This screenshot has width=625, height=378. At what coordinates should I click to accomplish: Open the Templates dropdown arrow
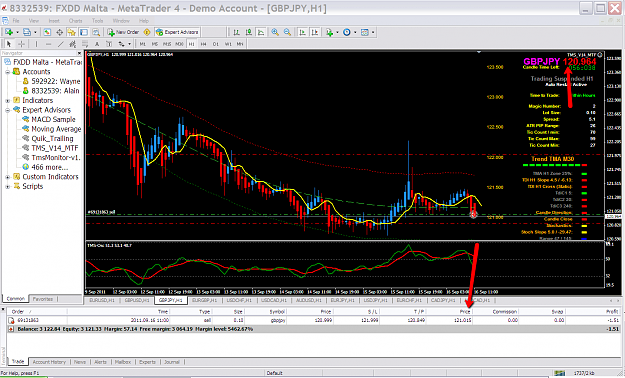pos(373,32)
